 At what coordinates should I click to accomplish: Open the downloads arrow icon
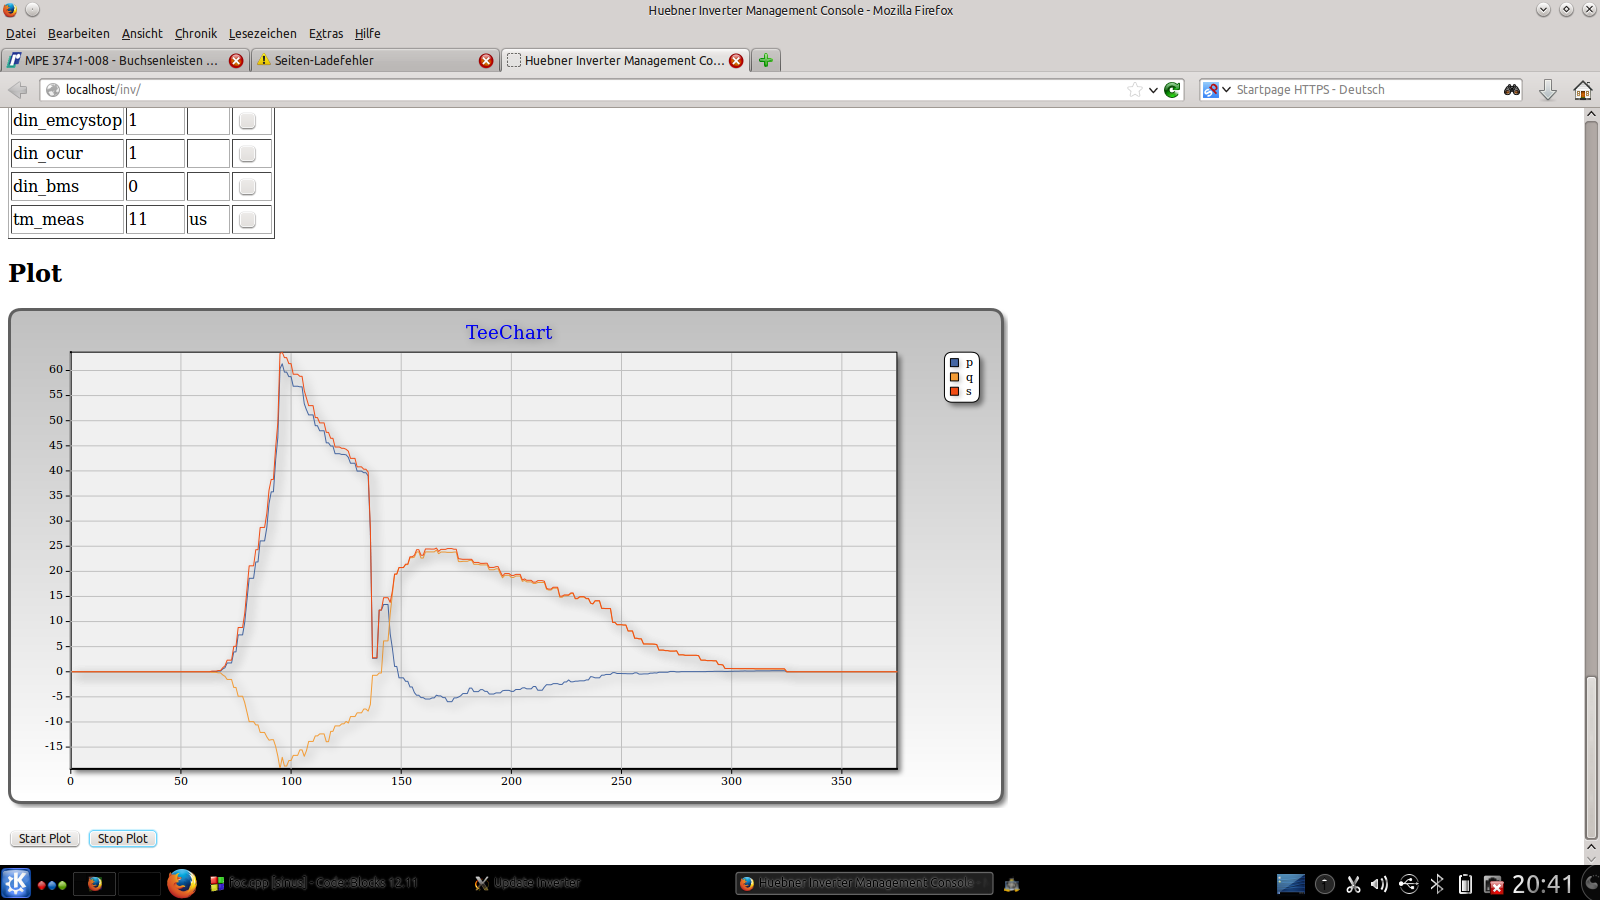pyautogui.click(x=1547, y=90)
